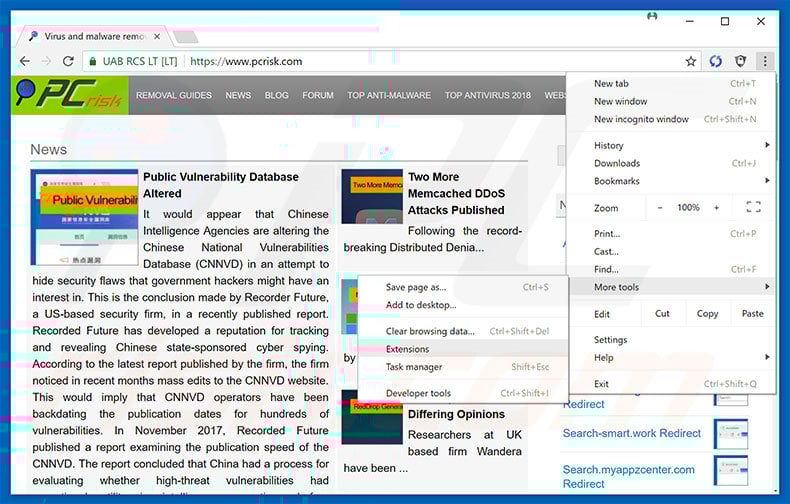Select the Virus and malware removal tab
Image resolution: width=790 pixels, height=504 pixels.
(x=94, y=36)
